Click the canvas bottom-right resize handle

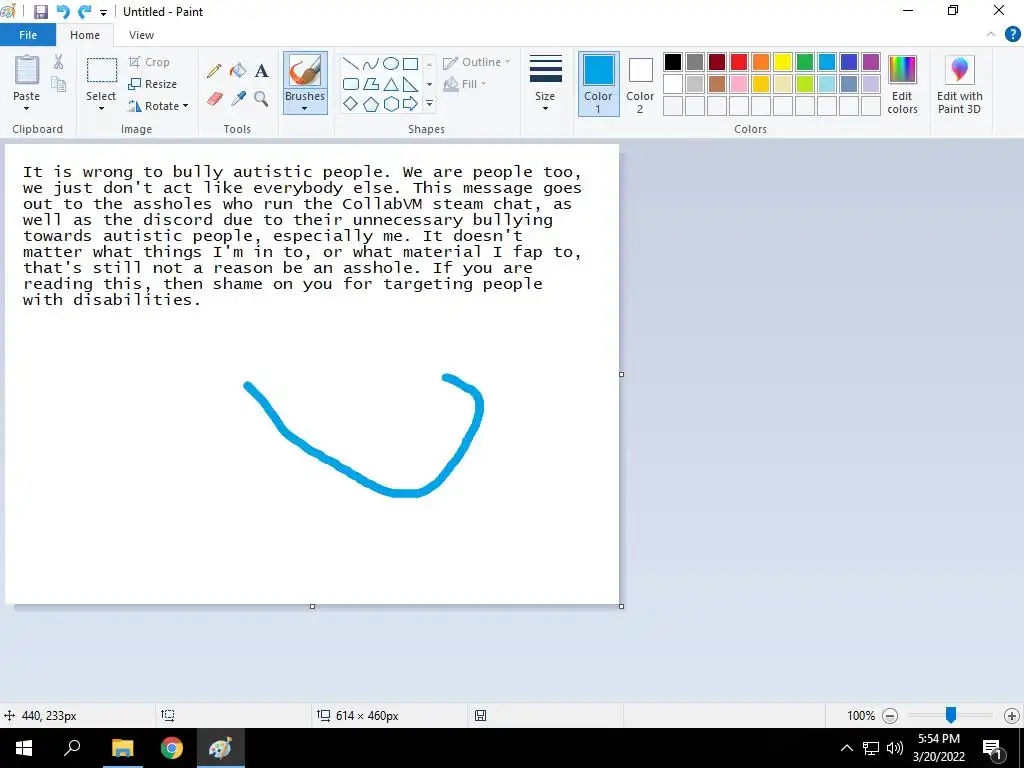(621, 606)
